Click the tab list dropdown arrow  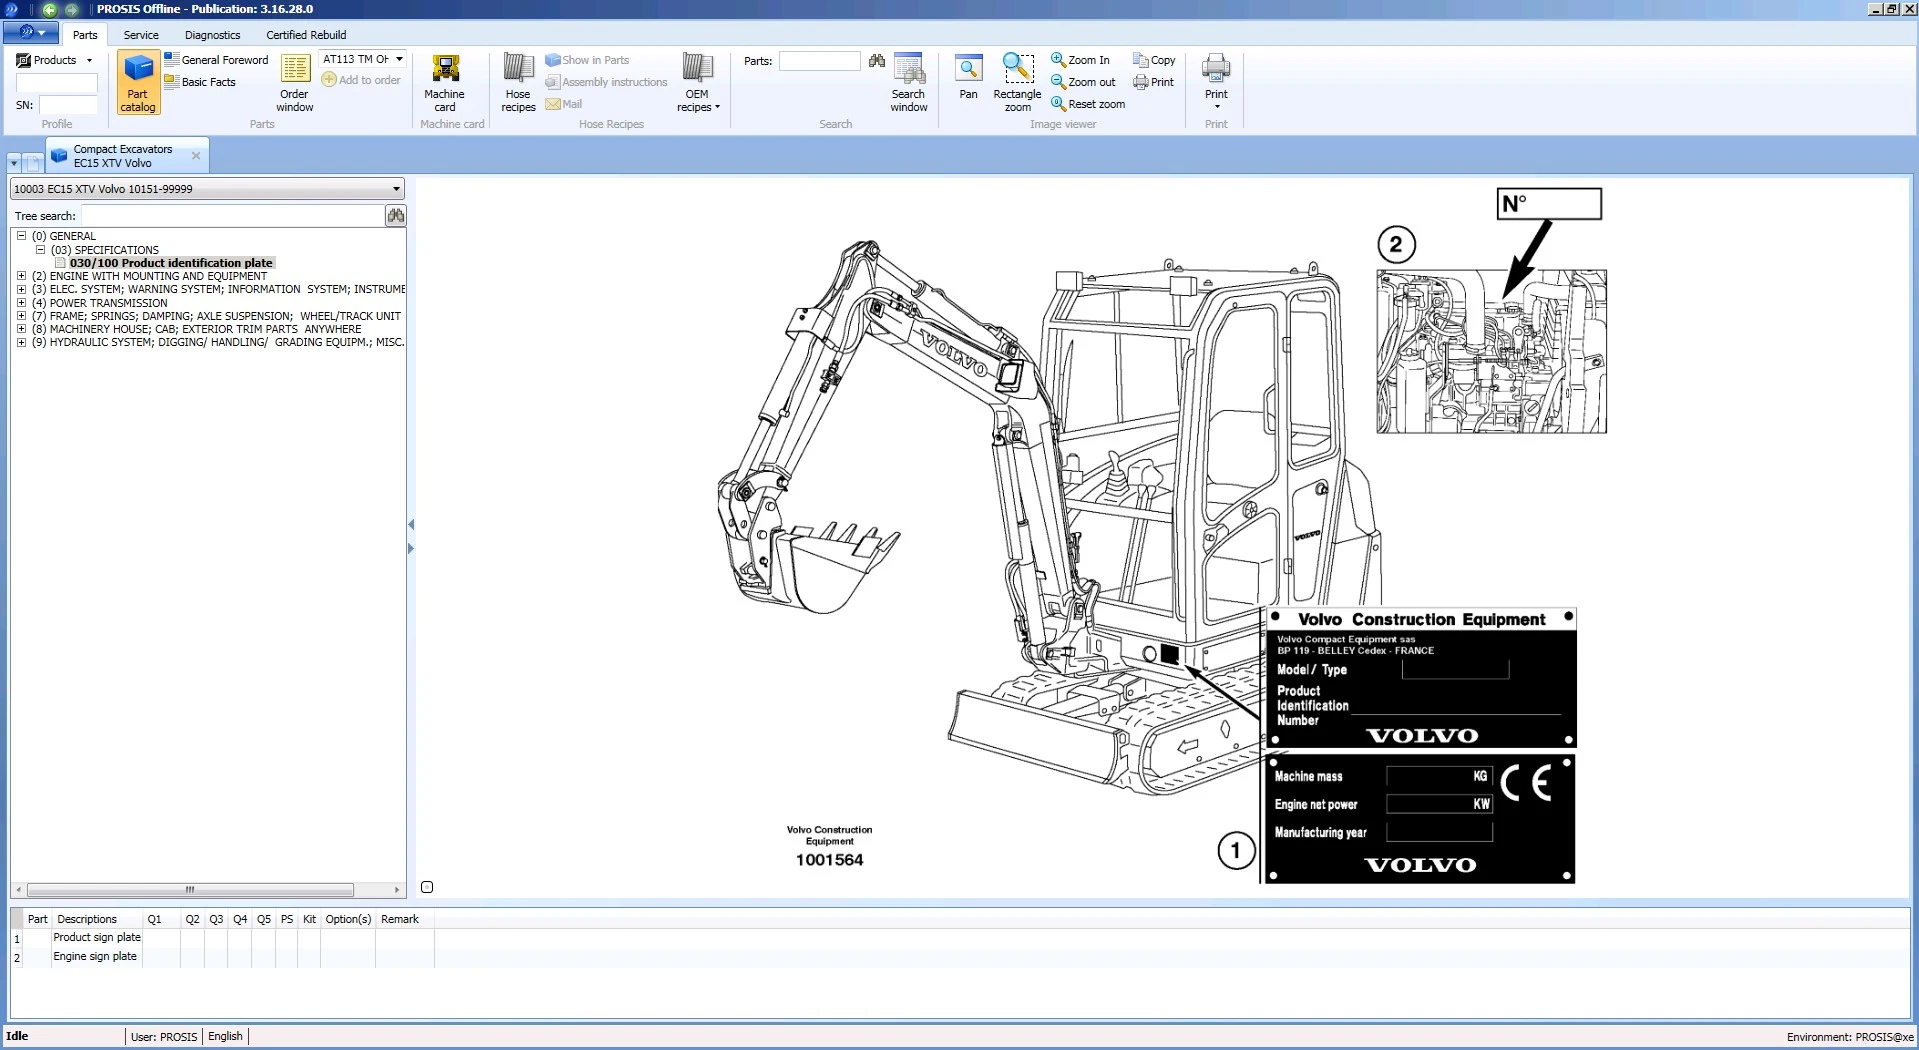point(14,162)
